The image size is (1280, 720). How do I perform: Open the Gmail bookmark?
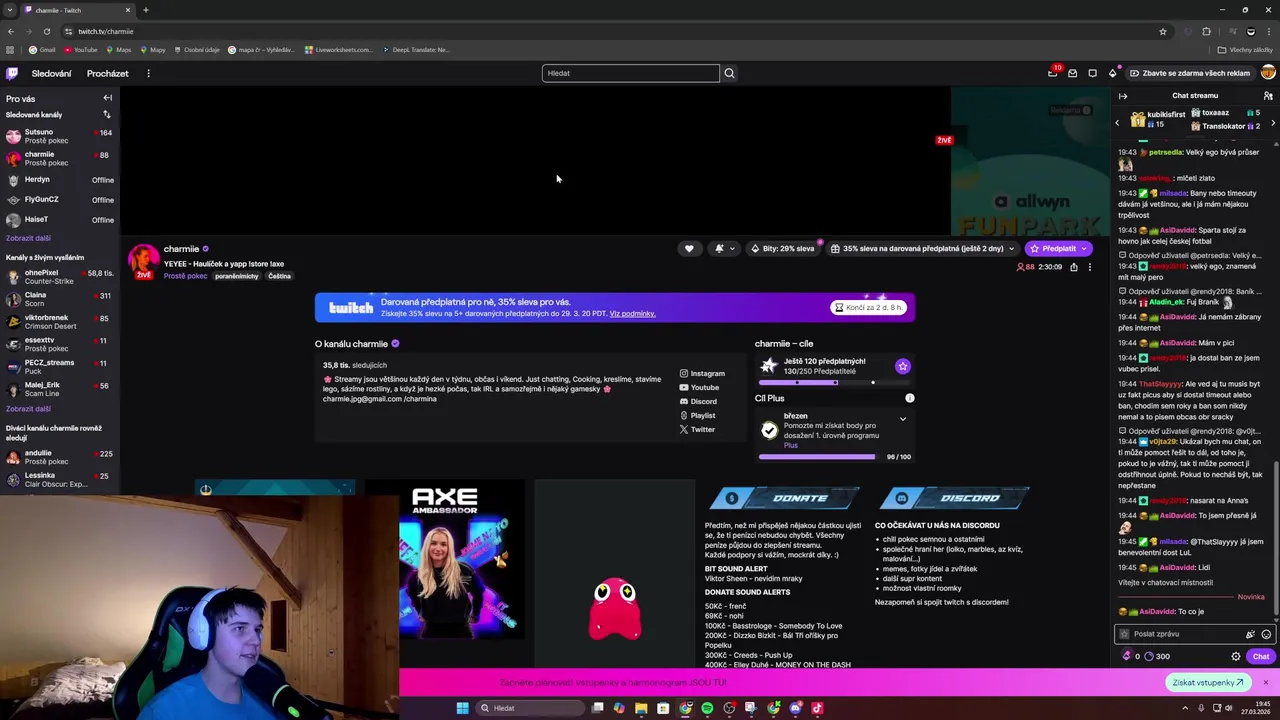[x=42, y=49]
